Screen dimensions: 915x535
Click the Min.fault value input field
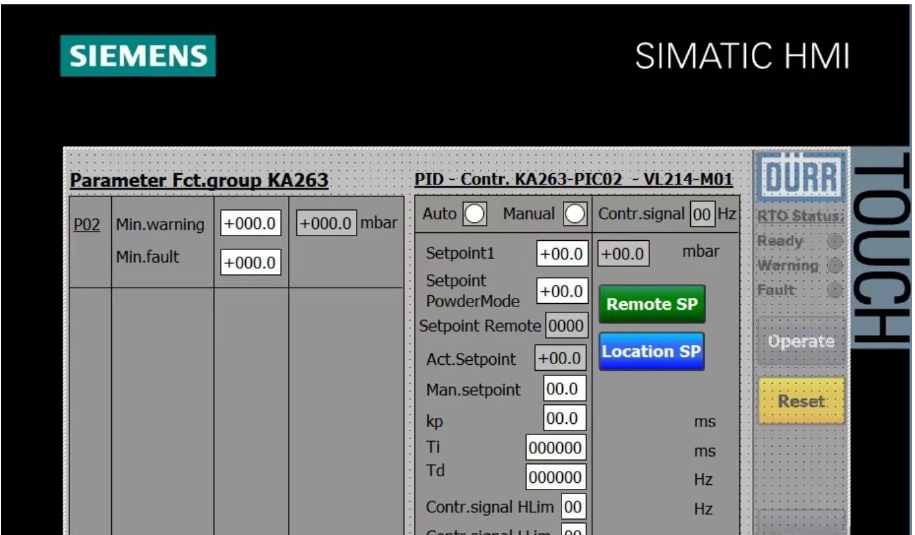click(250, 263)
